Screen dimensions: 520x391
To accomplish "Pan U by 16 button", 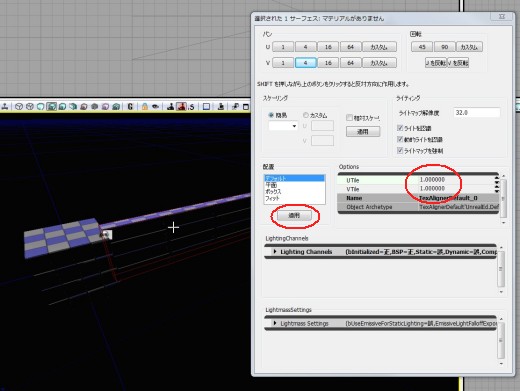I will point(328,47).
